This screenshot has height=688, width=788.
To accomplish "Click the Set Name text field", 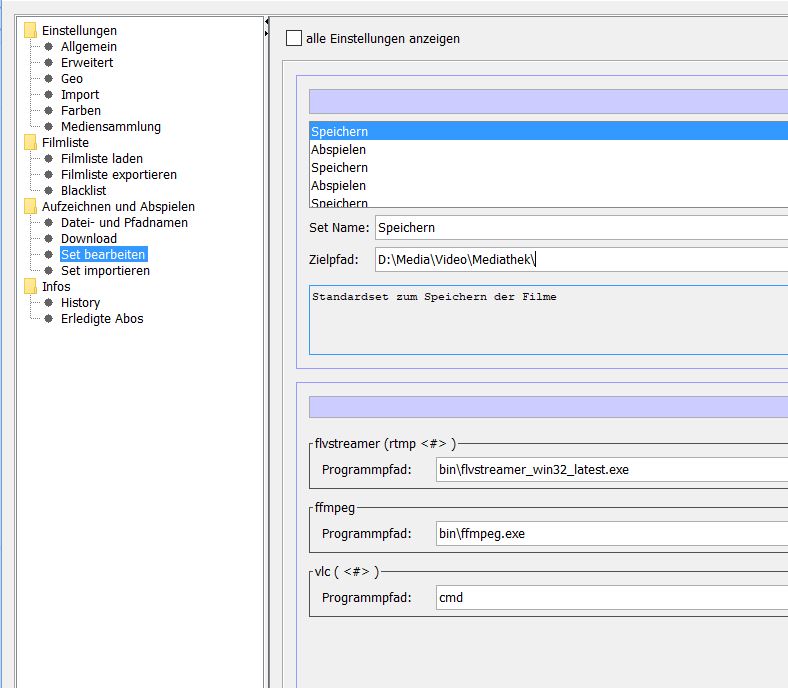I will click(x=580, y=228).
